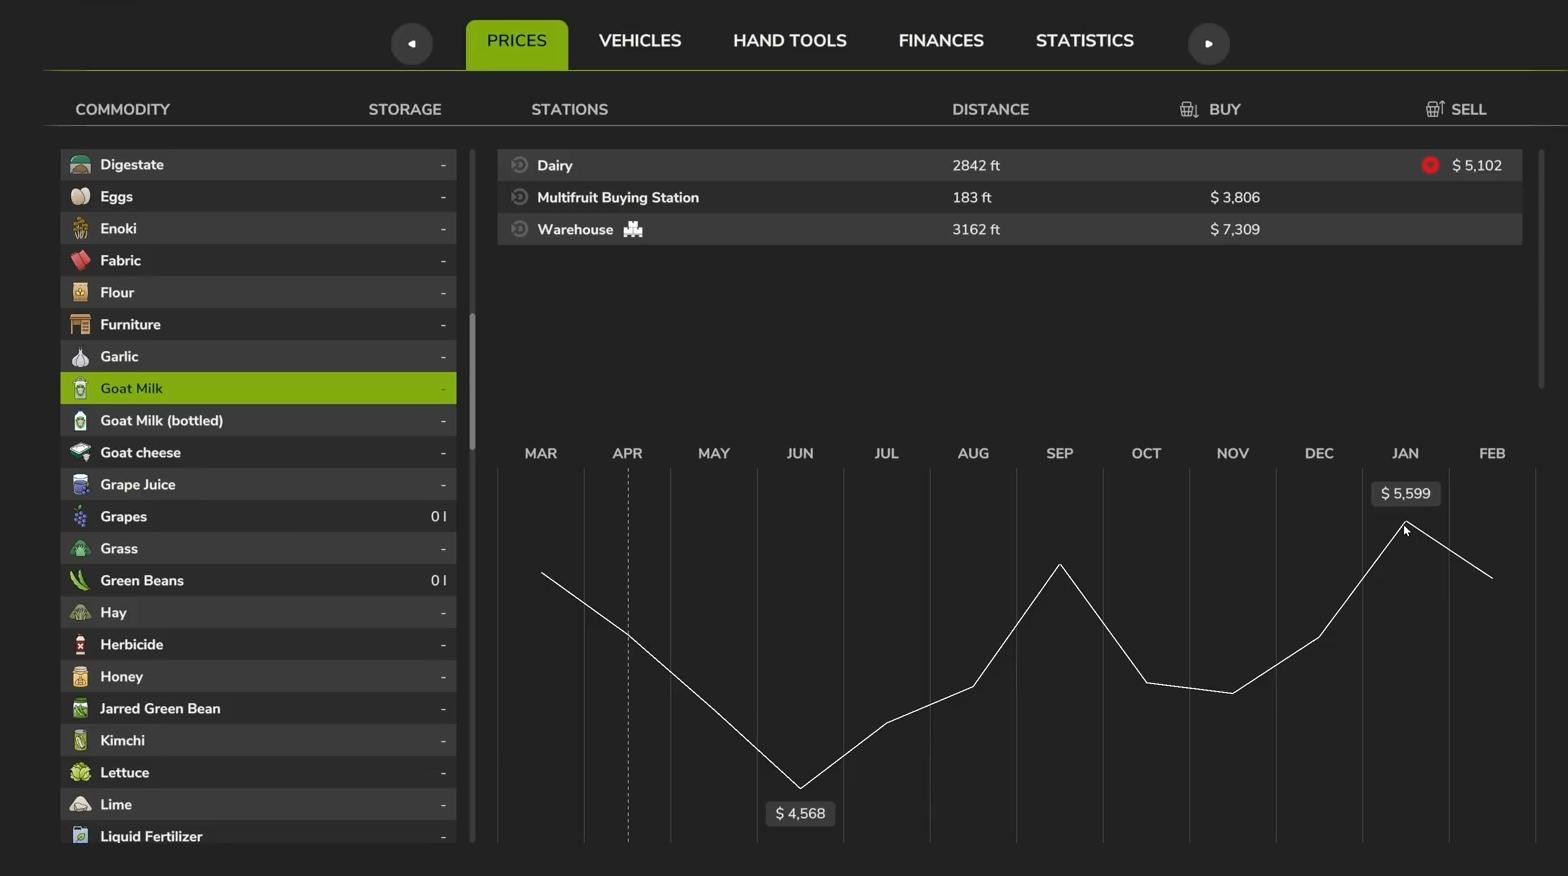Click the red marker next to $ 5,102

1430,165
